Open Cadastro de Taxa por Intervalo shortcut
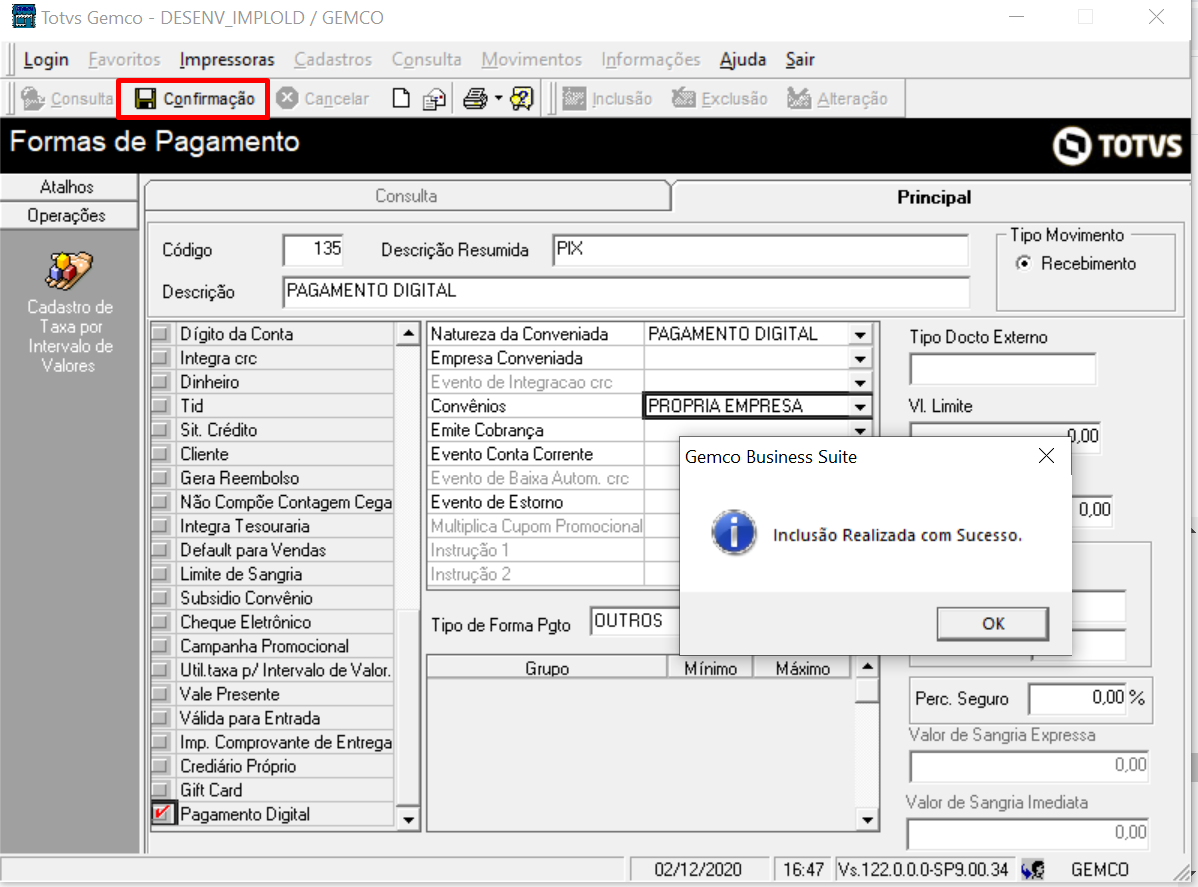This screenshot has height=887, width=1198. pos(70,312)
